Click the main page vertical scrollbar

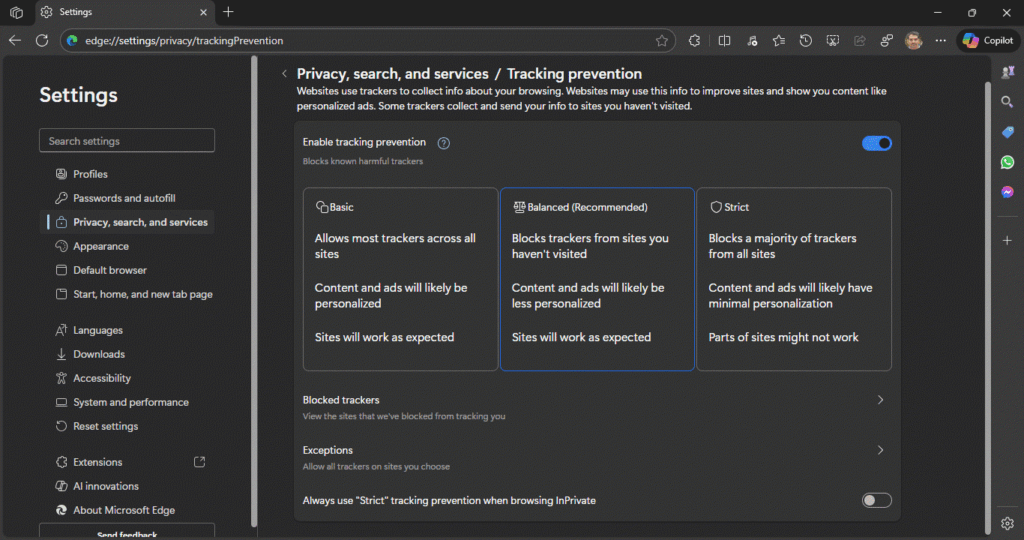[x=987, y=308]
